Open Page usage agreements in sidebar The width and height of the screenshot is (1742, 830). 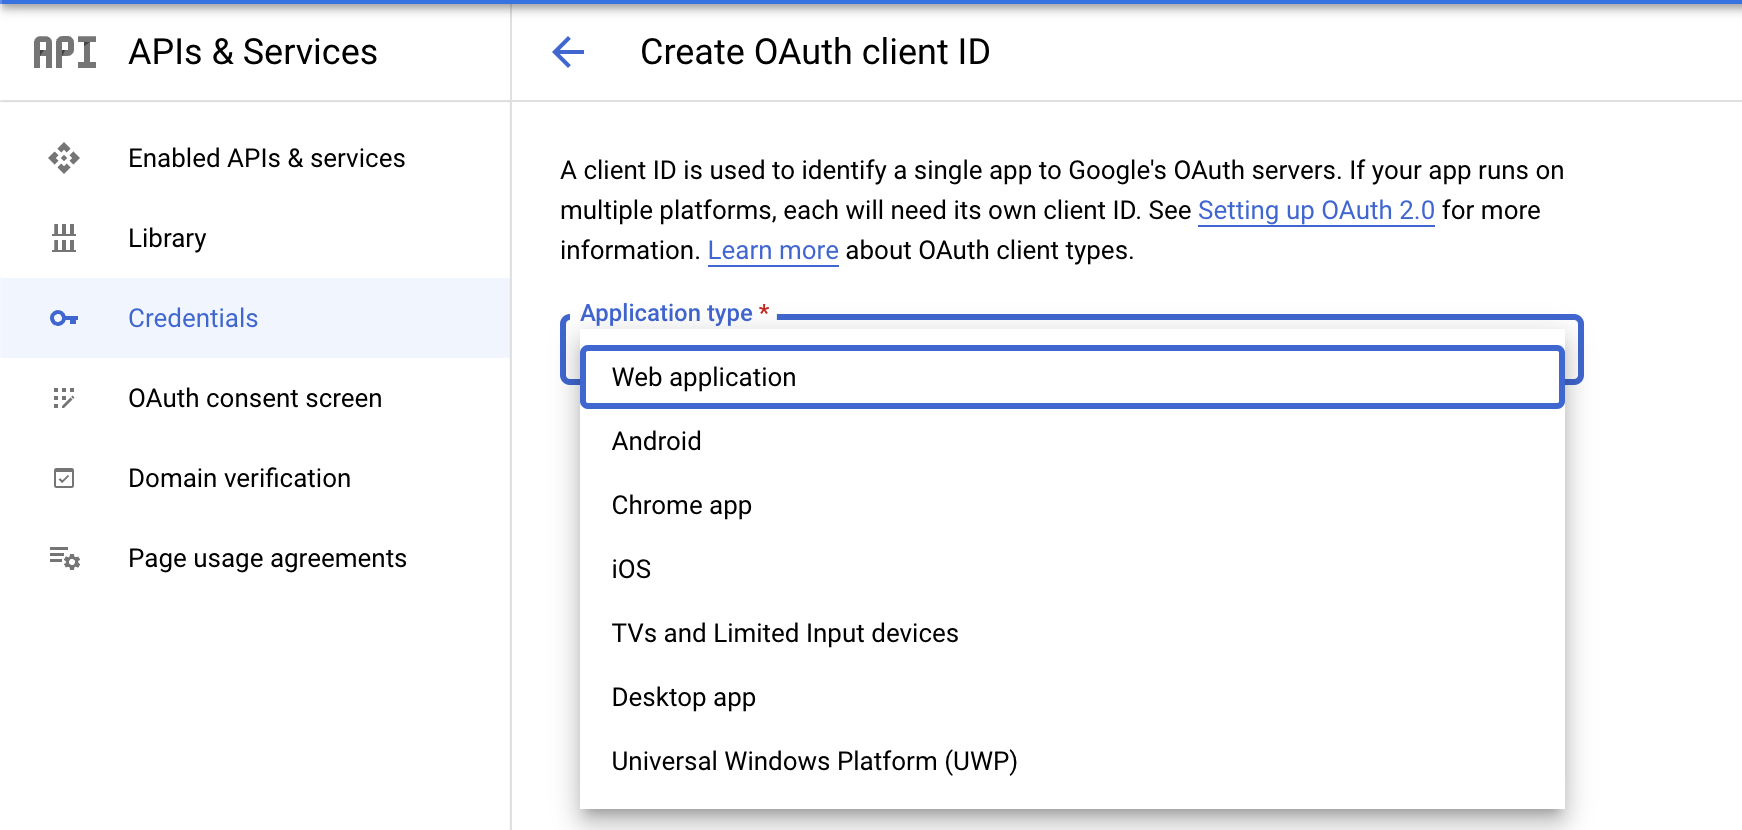[267, 558]
